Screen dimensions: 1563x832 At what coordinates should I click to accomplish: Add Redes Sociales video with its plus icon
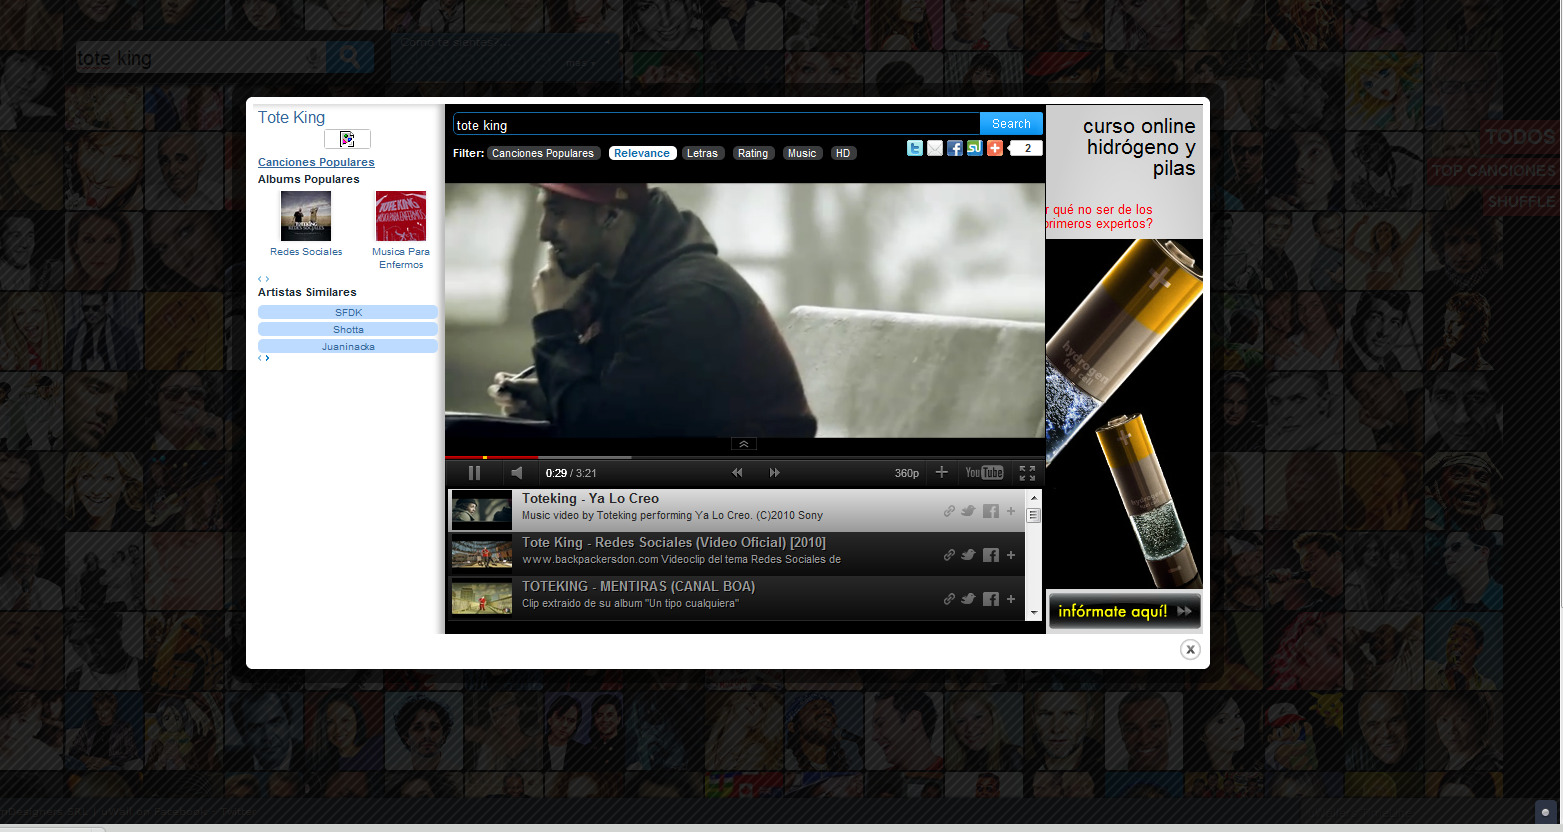[1011, 555]
